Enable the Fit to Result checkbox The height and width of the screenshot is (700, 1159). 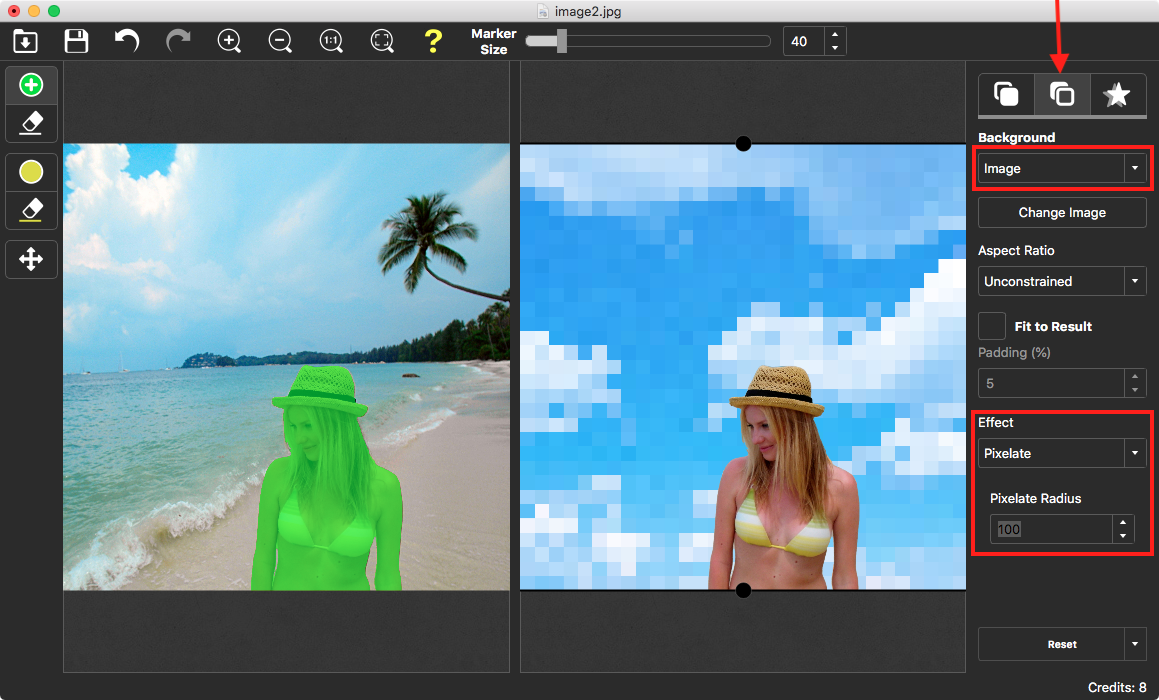[x=992, y=326]
